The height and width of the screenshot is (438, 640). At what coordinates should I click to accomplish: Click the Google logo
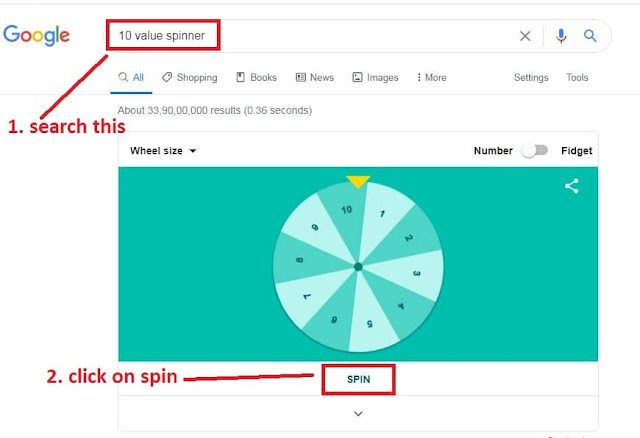point(36,35)
